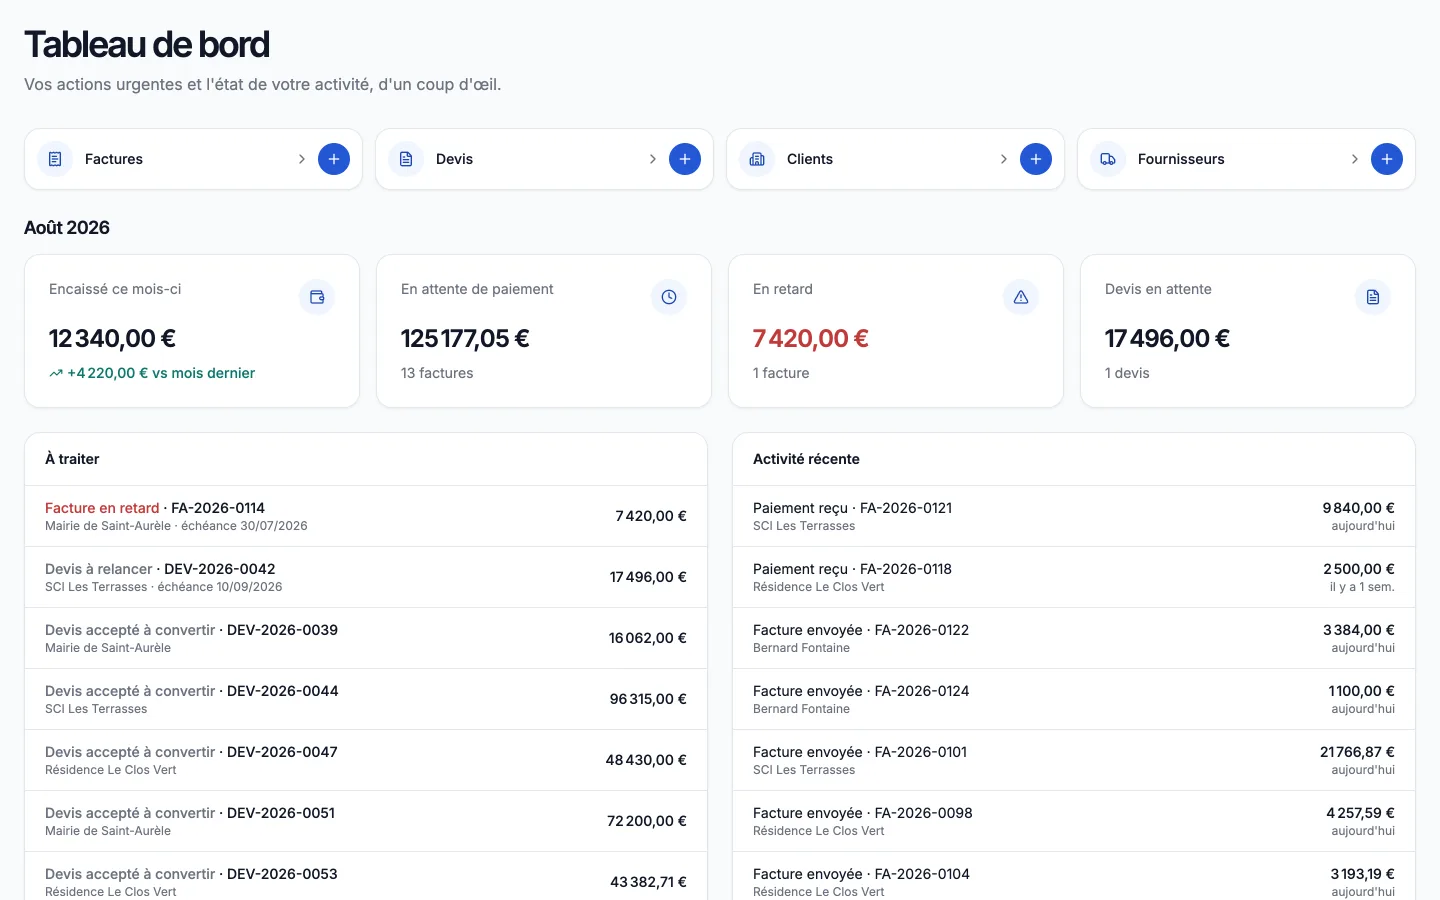Click the En retard 7 420,00 € card

coord(896,331)
